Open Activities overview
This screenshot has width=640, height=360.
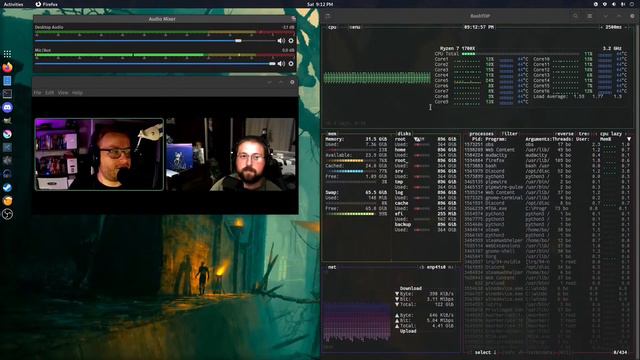(13, 4)
